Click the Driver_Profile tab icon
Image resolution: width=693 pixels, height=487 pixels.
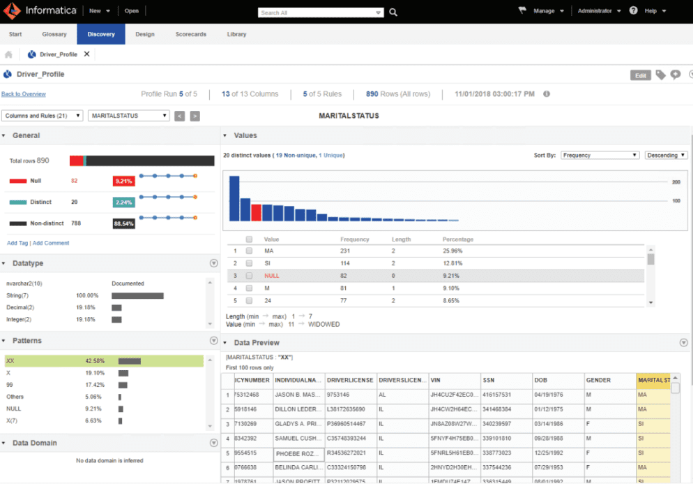31,54
